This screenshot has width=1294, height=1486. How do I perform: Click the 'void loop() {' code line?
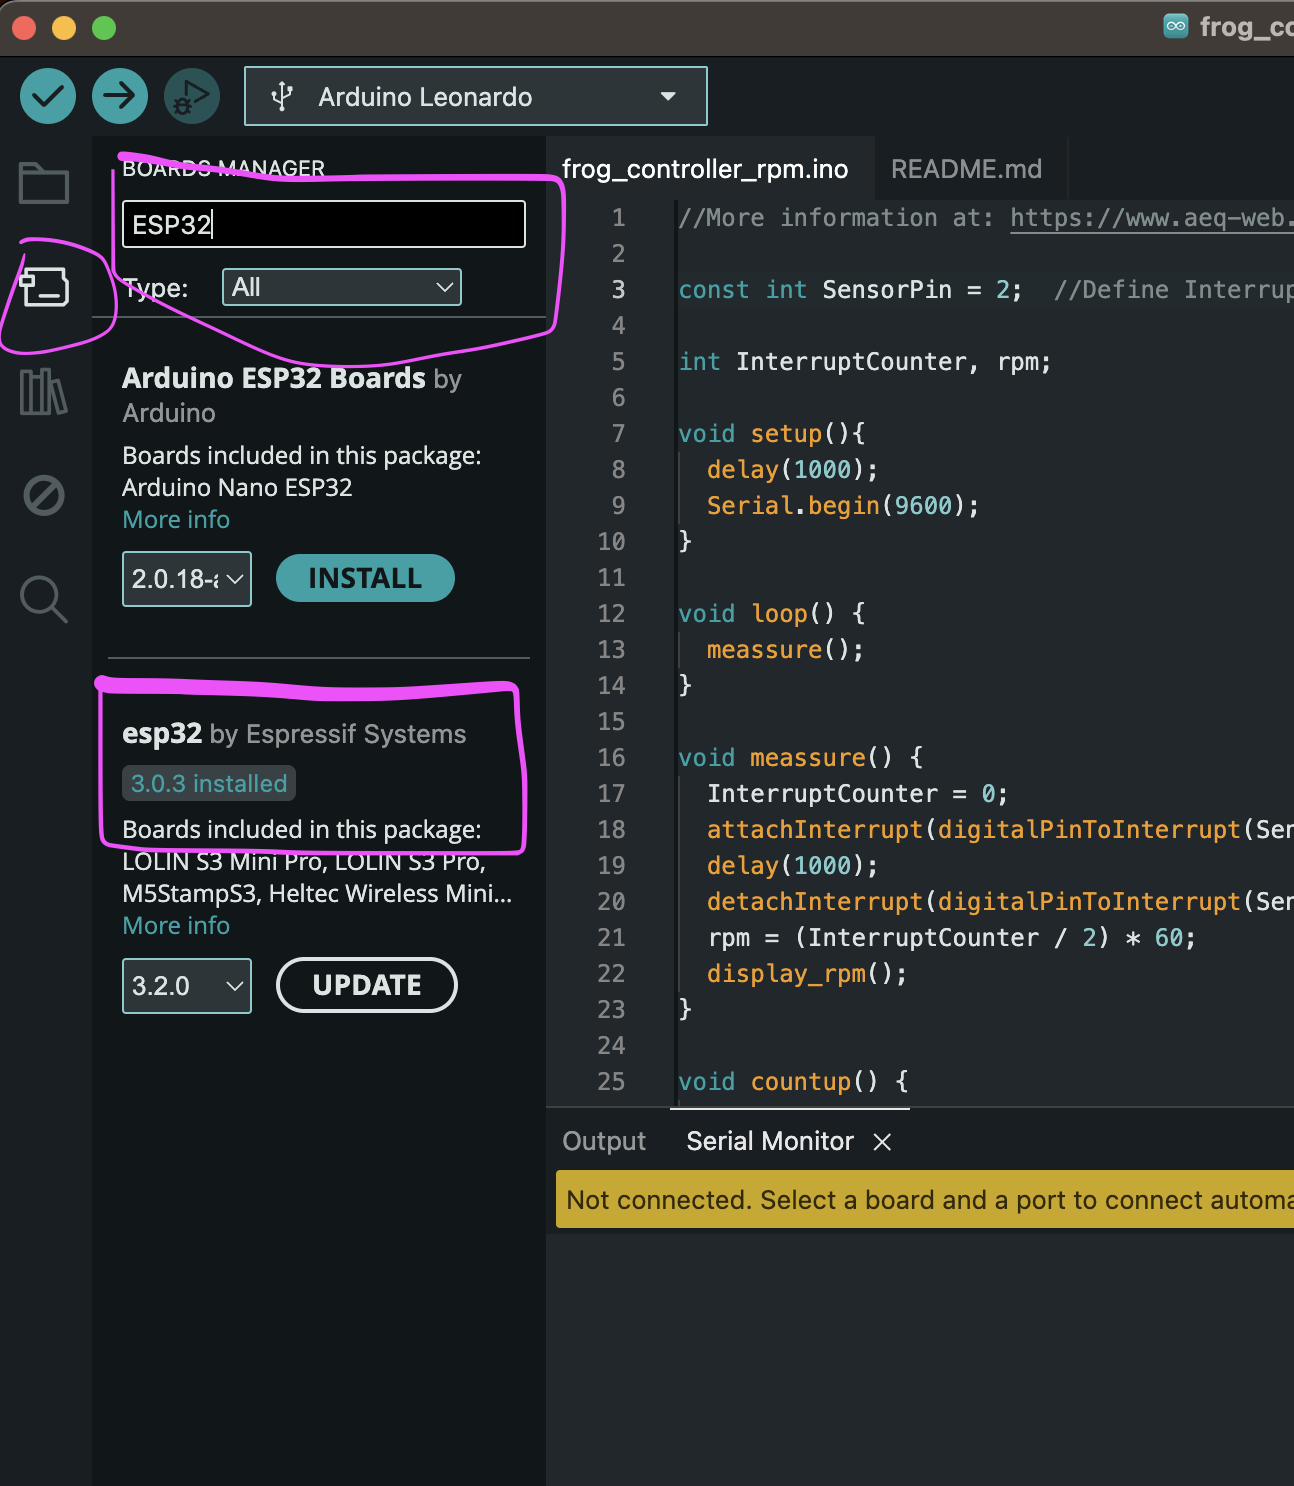tap(772, 614)
